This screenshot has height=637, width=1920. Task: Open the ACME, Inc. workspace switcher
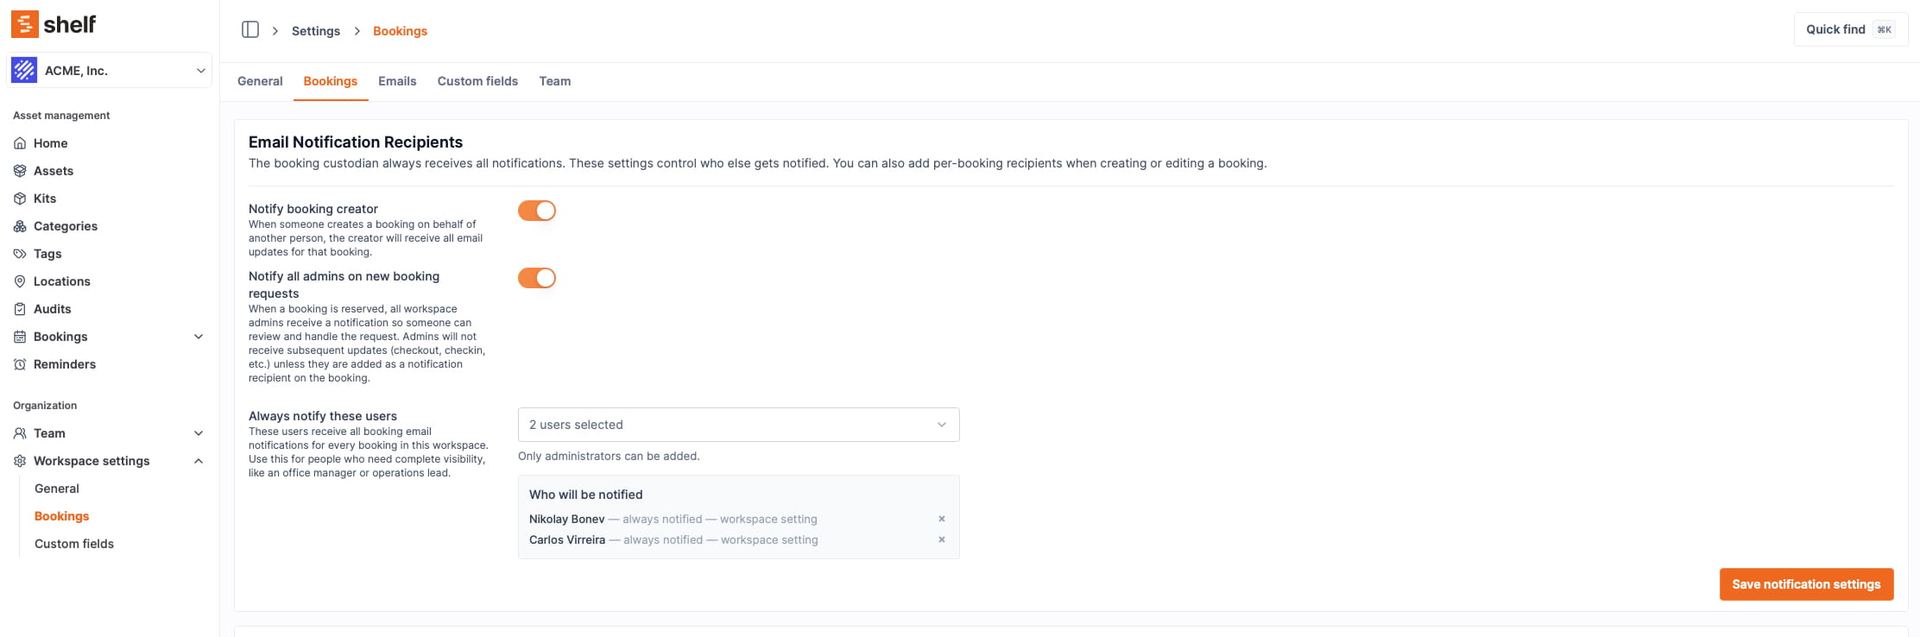109,70
